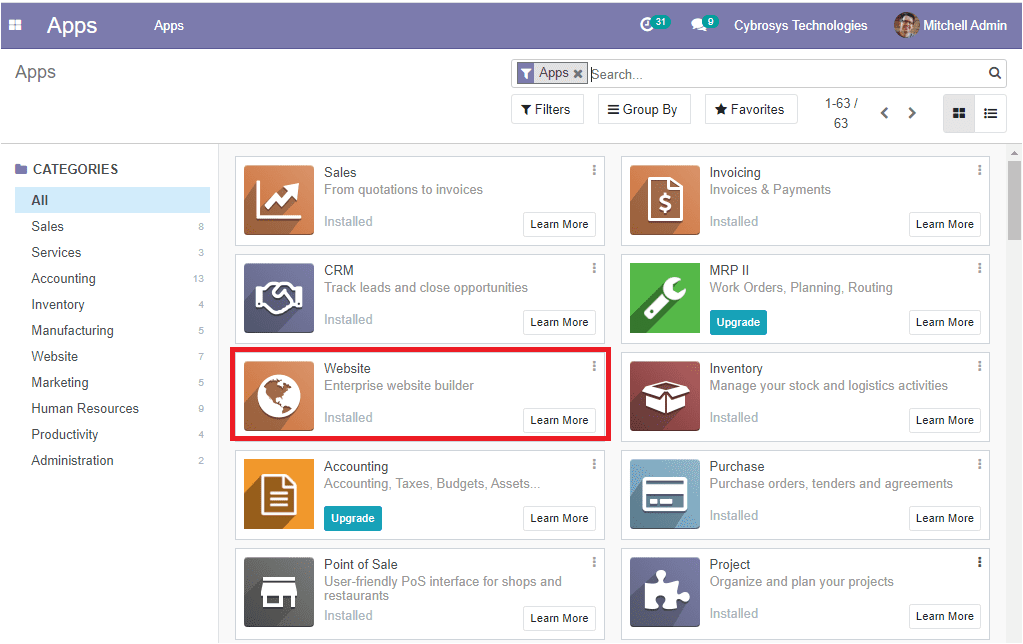This screenshot has width=1023, height=644.
Task: Click the 1-63 / 63 pager counter
Action: pyautogui.click(x=841, y=113)
